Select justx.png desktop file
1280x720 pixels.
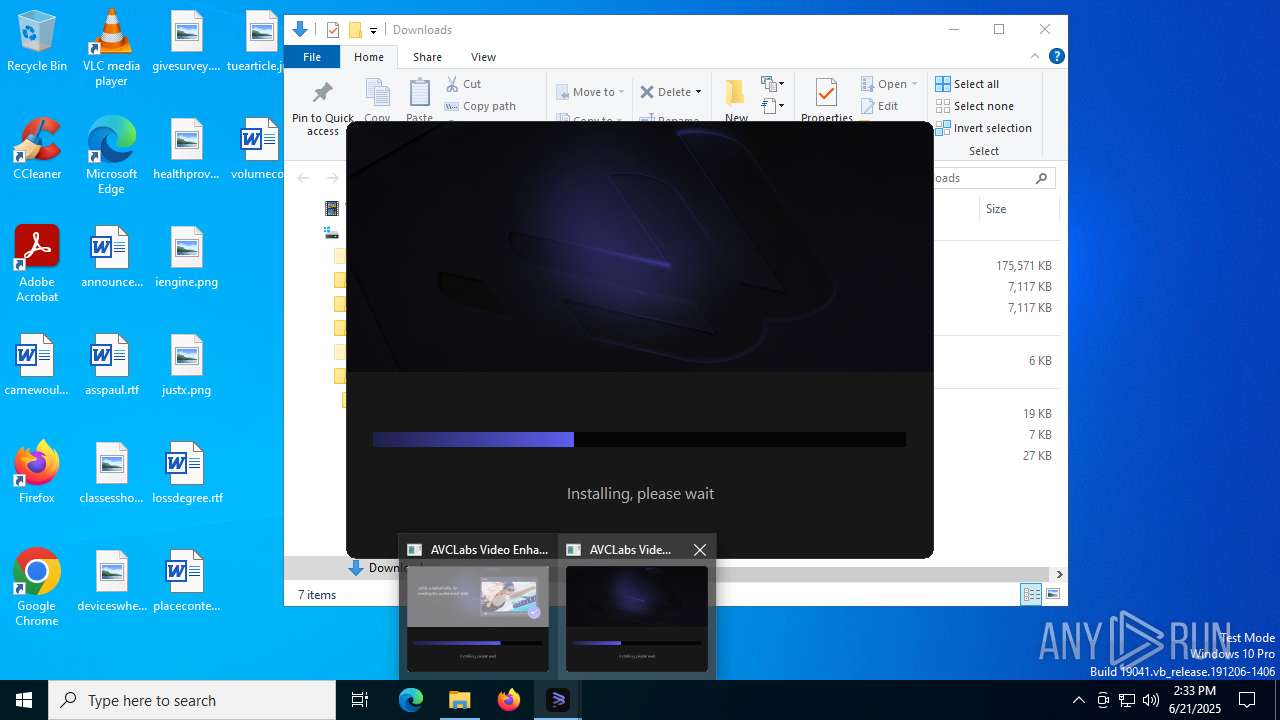point(186,366)
